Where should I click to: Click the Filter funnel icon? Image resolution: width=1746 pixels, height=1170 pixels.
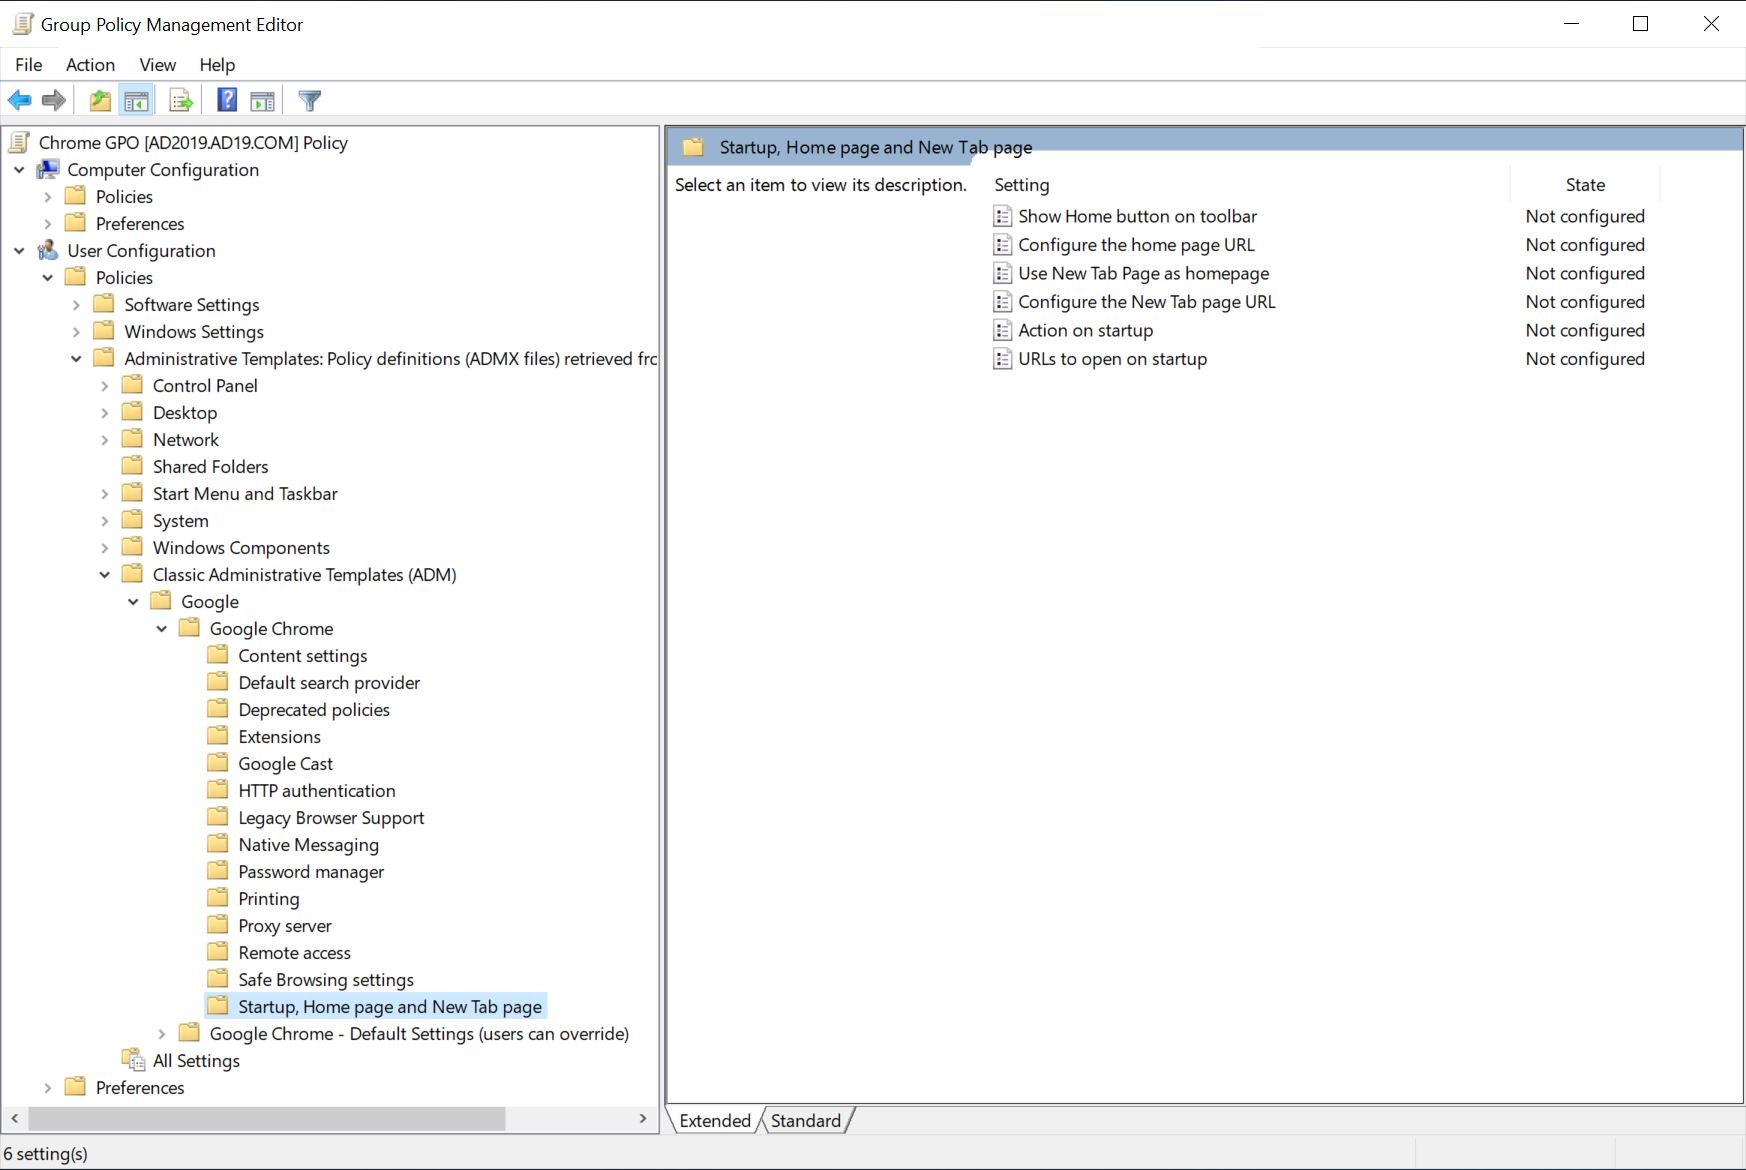point(310,100)
